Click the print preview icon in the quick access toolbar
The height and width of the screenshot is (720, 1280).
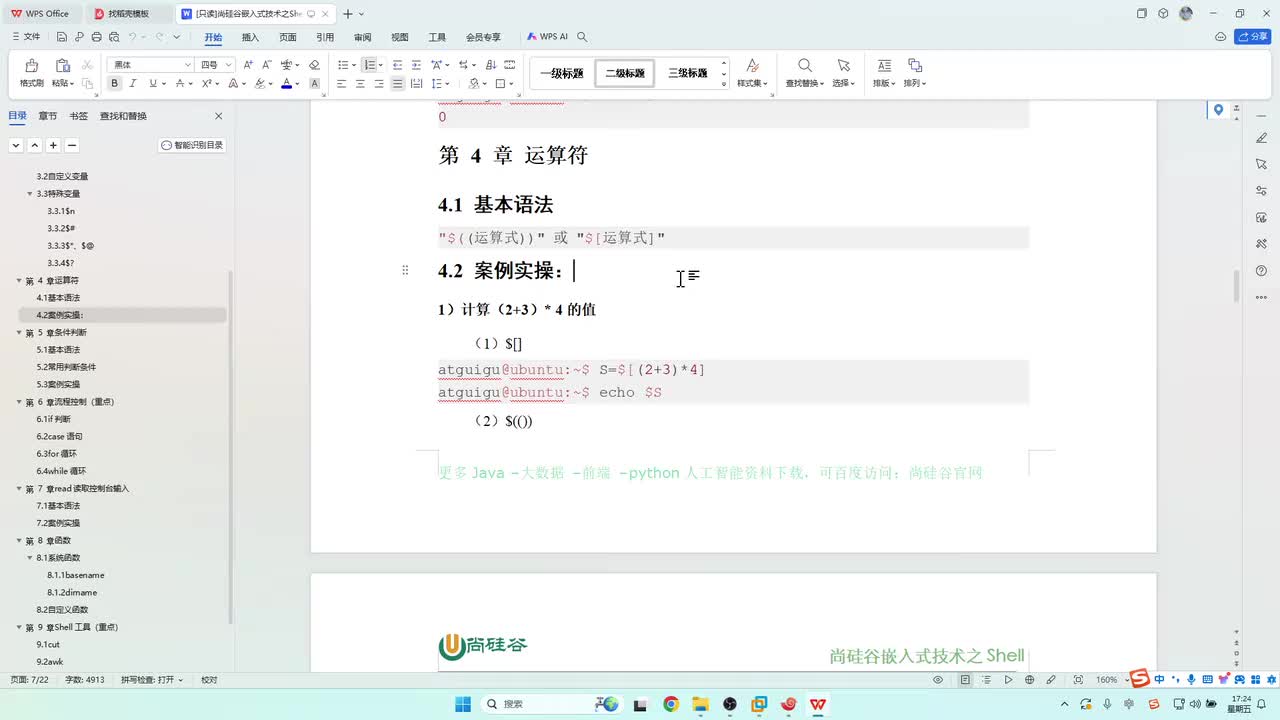point(113,37)
